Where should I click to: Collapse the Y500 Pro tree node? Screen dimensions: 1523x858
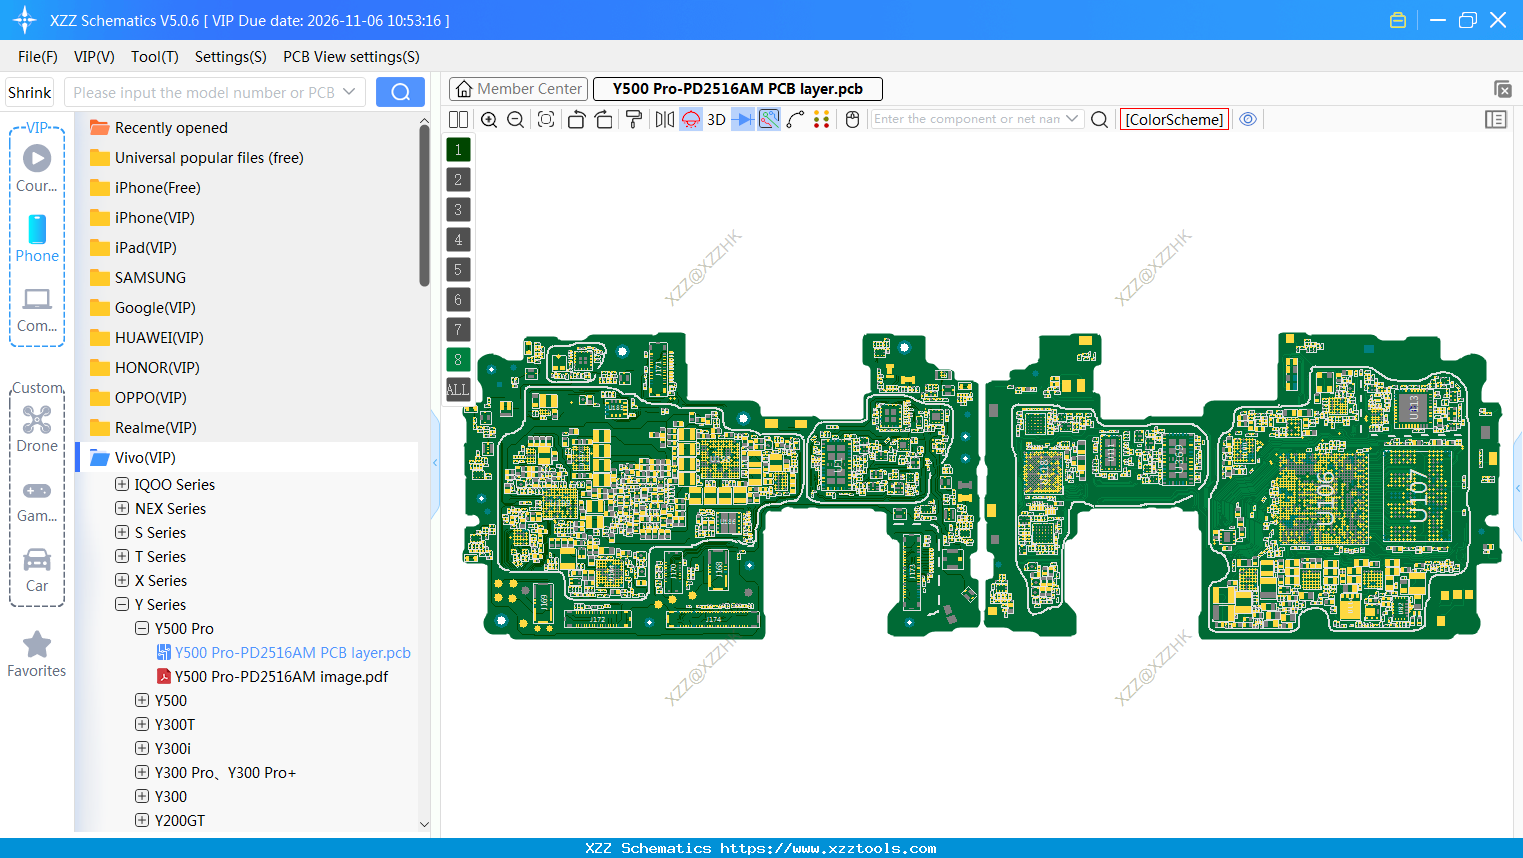click(x=141, y=628)
